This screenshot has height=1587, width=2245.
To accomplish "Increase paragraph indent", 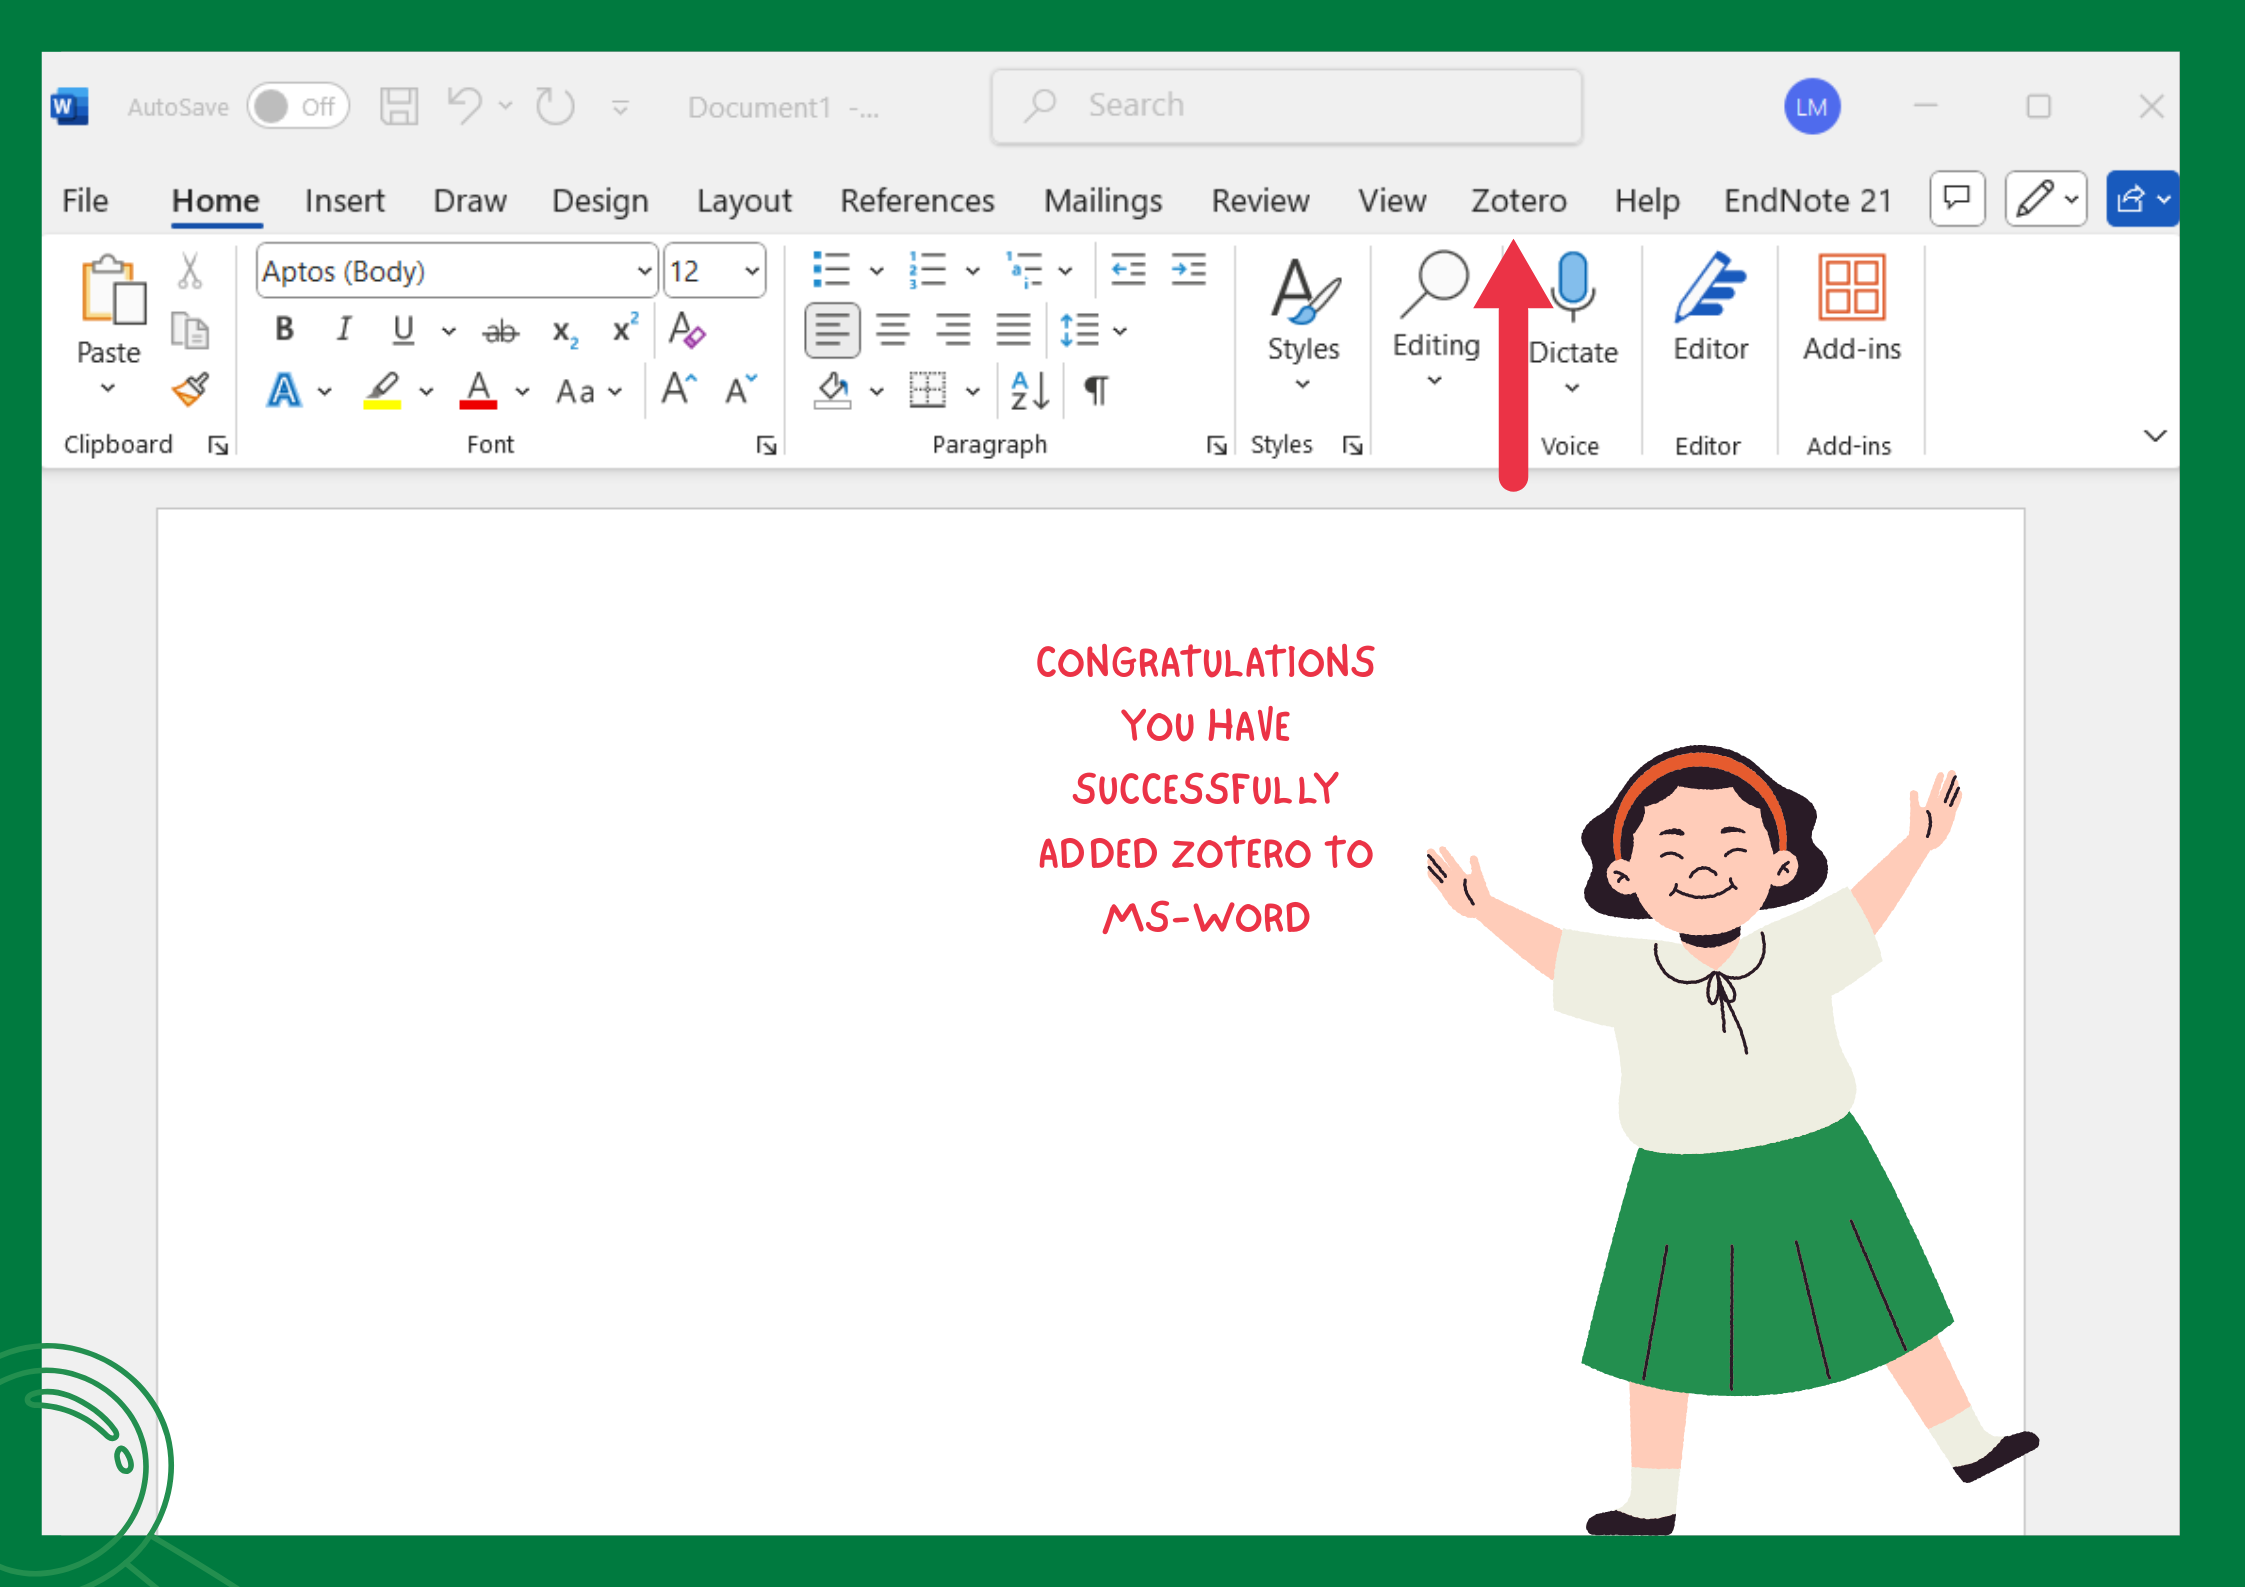I will click(x=1189, y=270).
